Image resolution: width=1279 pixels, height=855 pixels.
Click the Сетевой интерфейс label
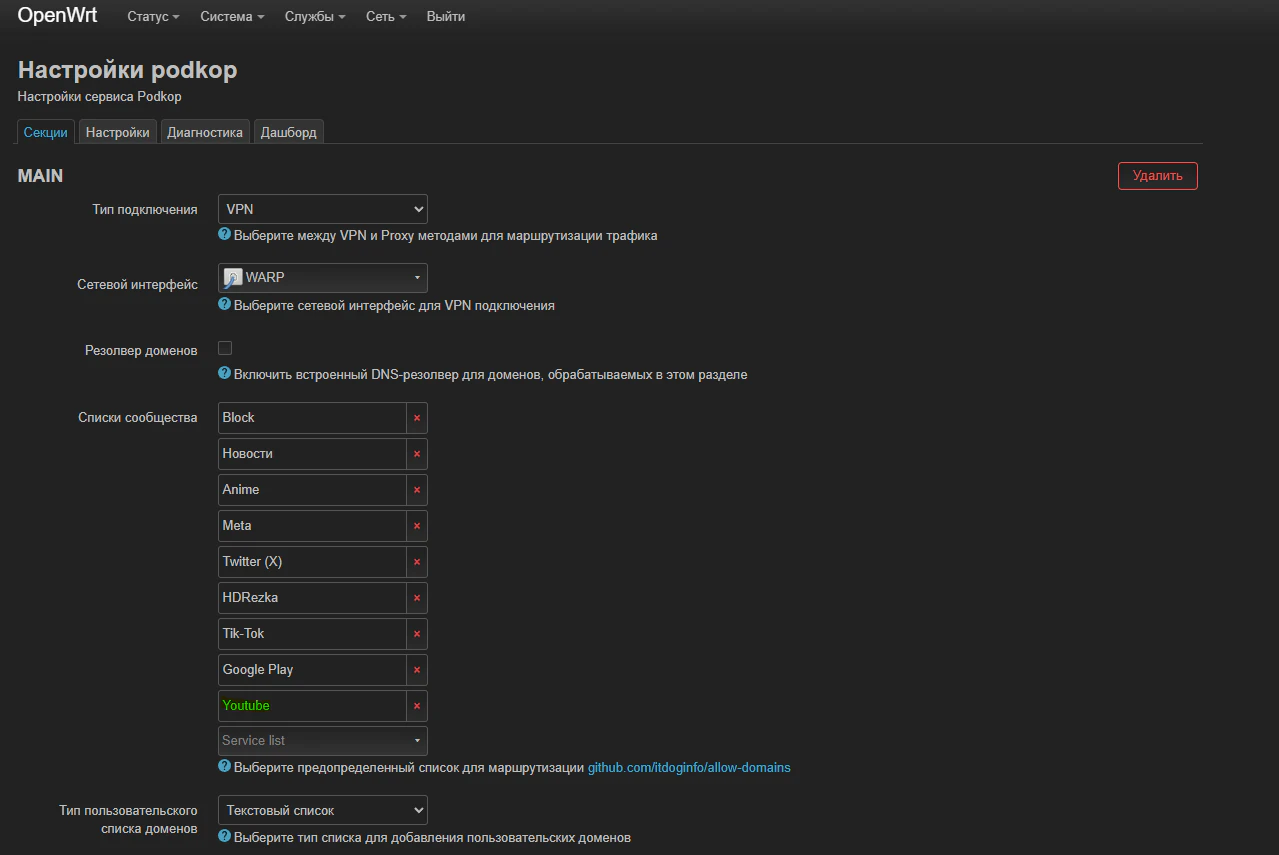pos(137,285)
